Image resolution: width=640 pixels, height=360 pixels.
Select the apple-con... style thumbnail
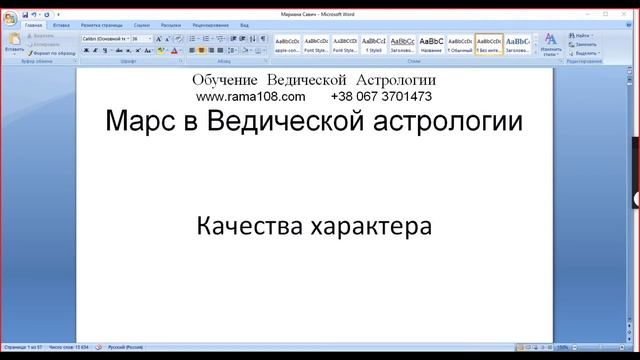point(287,44)
